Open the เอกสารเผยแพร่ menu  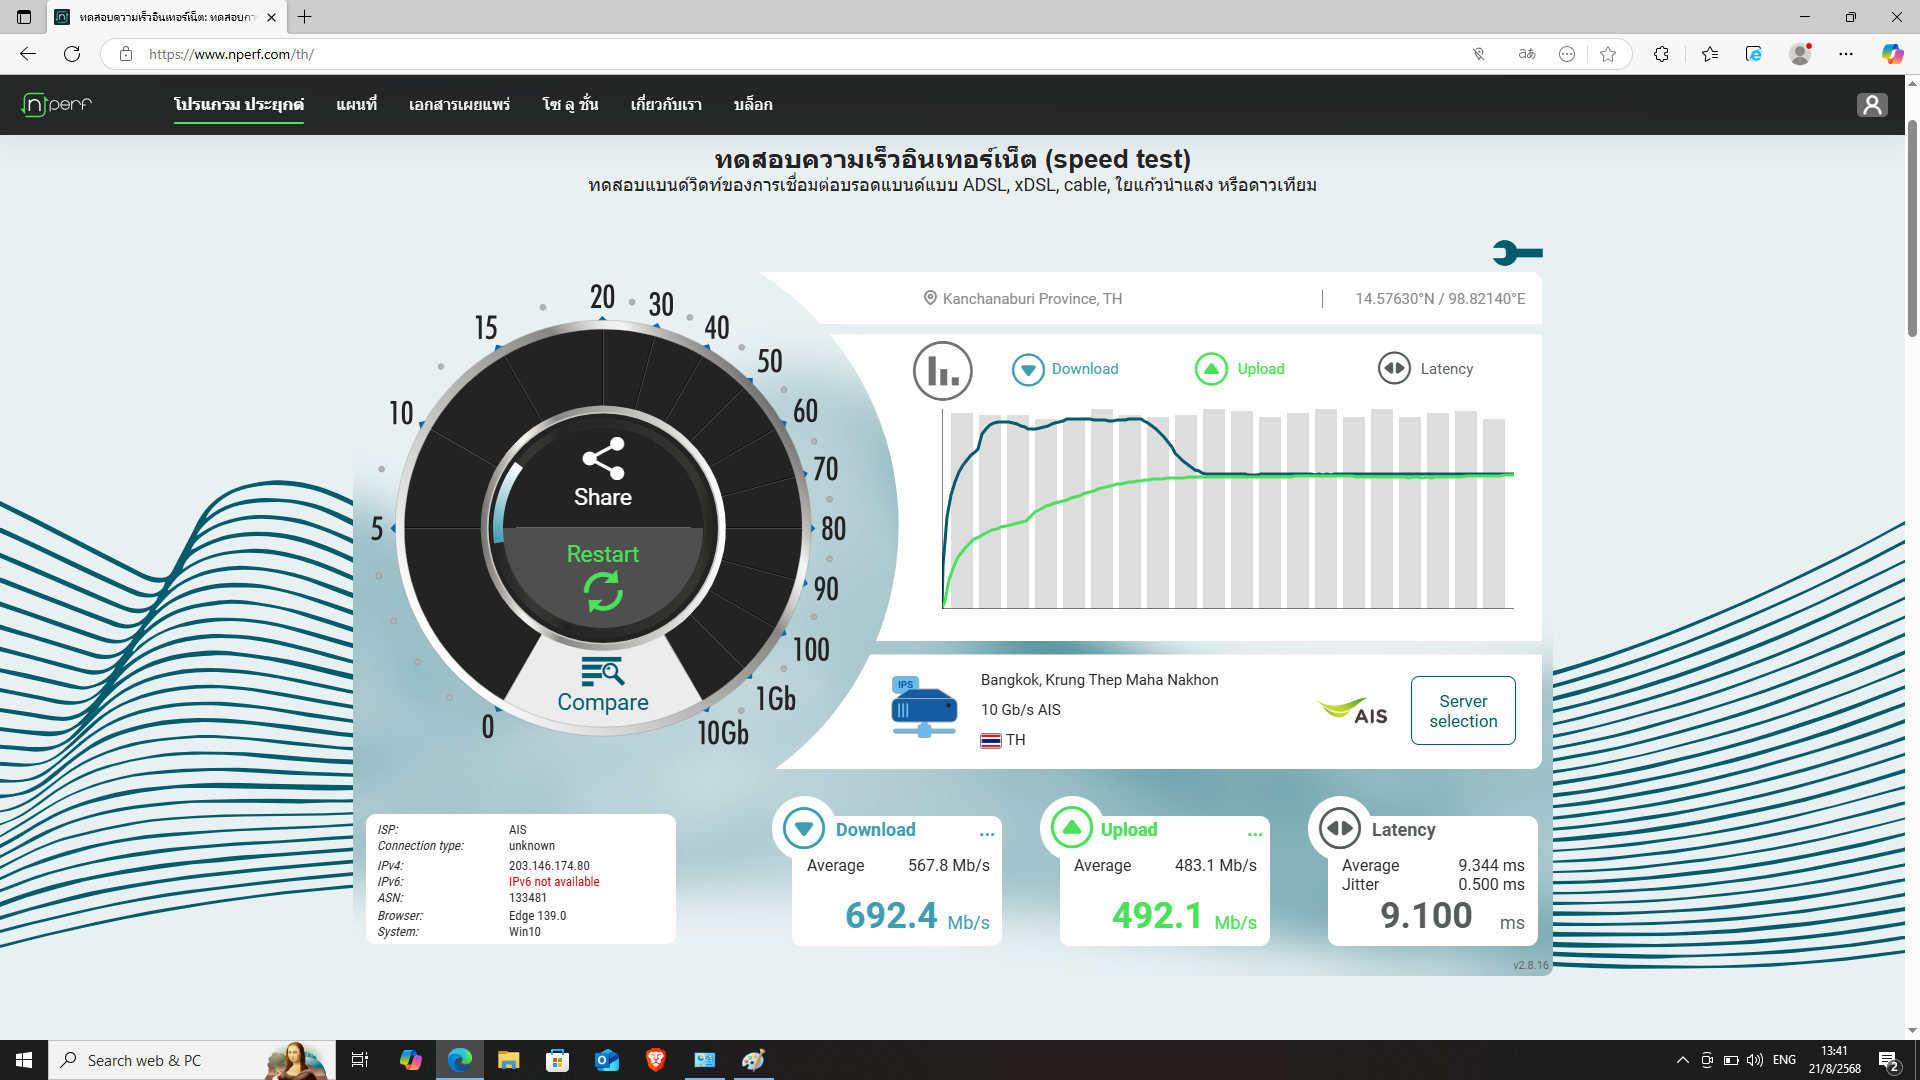tap(459, 105)
